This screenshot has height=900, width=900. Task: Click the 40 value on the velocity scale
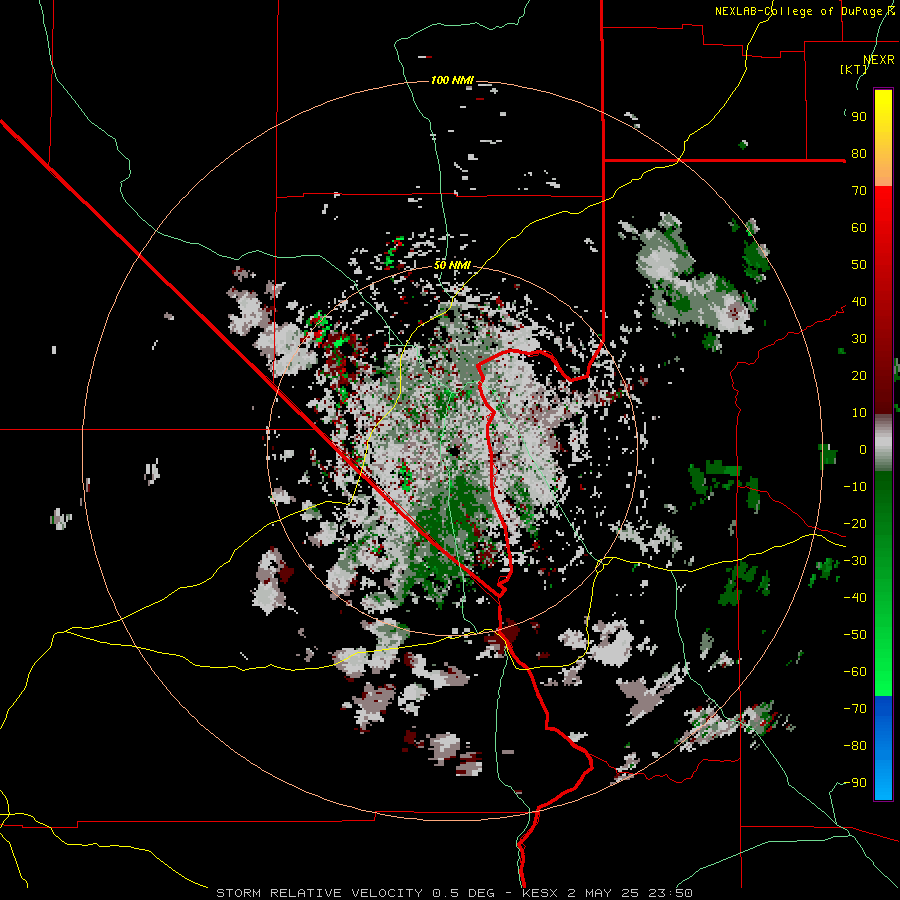tap(859, 302)
